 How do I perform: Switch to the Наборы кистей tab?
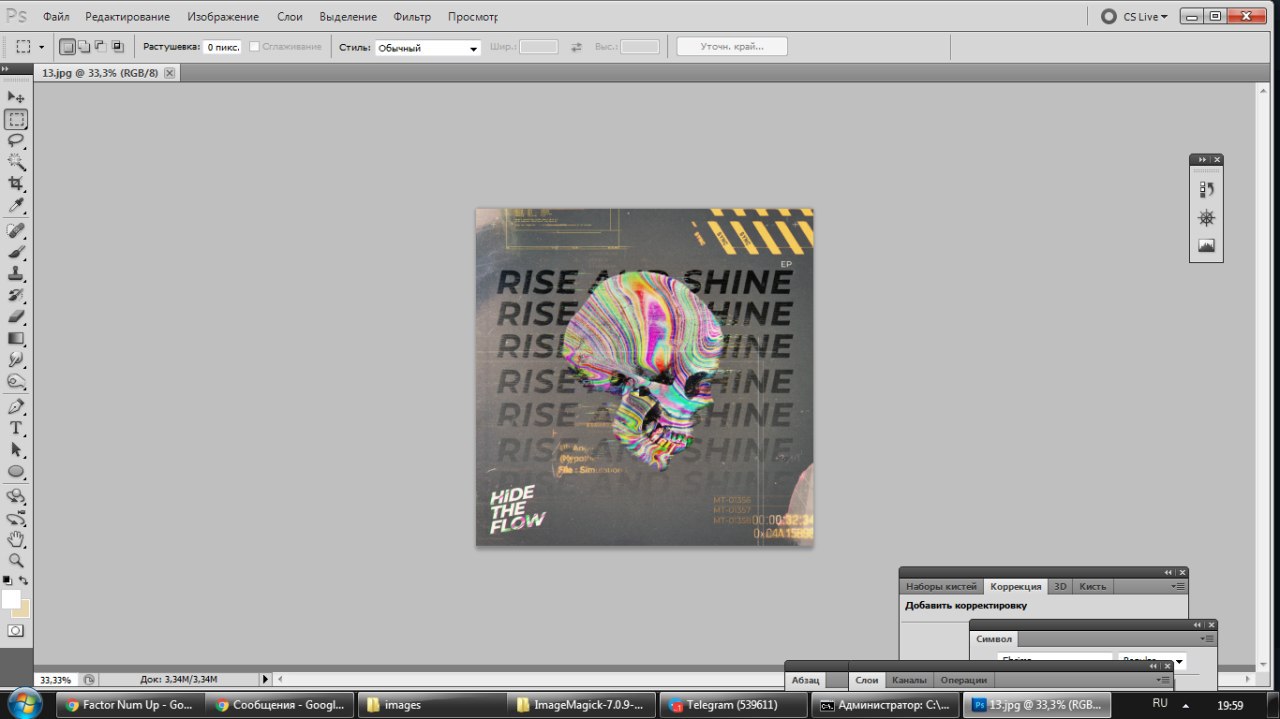[x=941, y=587]
